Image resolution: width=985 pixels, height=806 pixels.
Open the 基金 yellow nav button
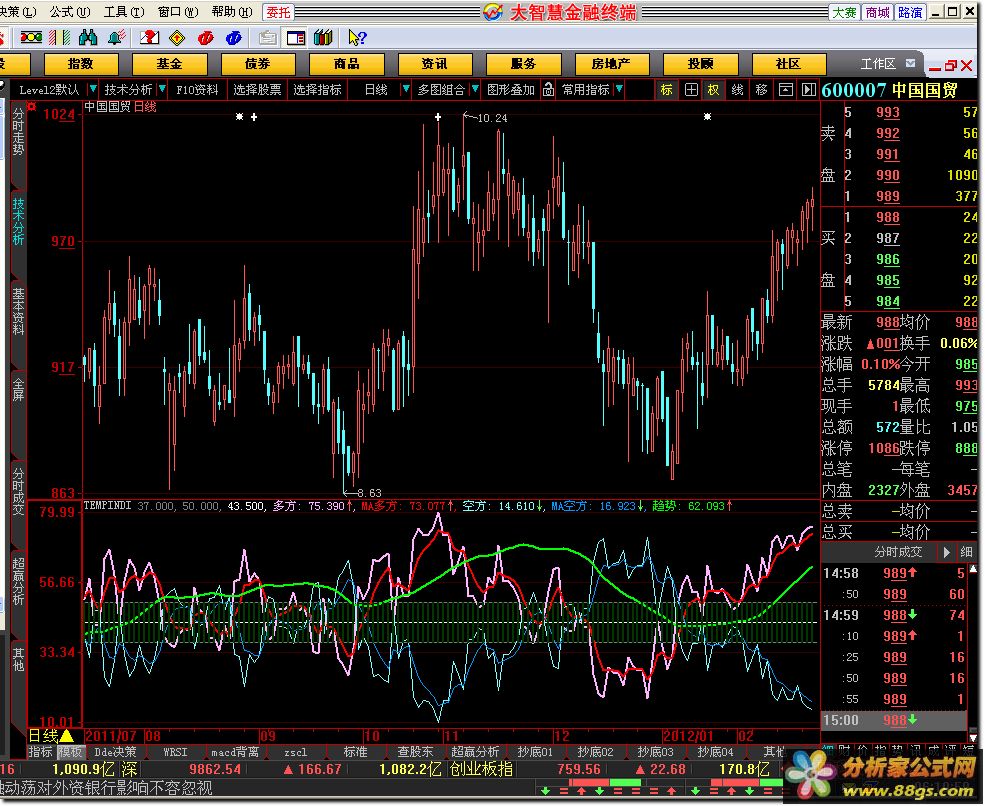(x=170, y=64)
